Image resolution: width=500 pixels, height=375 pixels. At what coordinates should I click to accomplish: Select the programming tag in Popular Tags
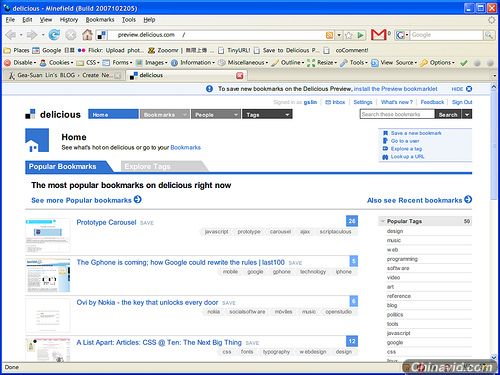[x=402, y=259]
